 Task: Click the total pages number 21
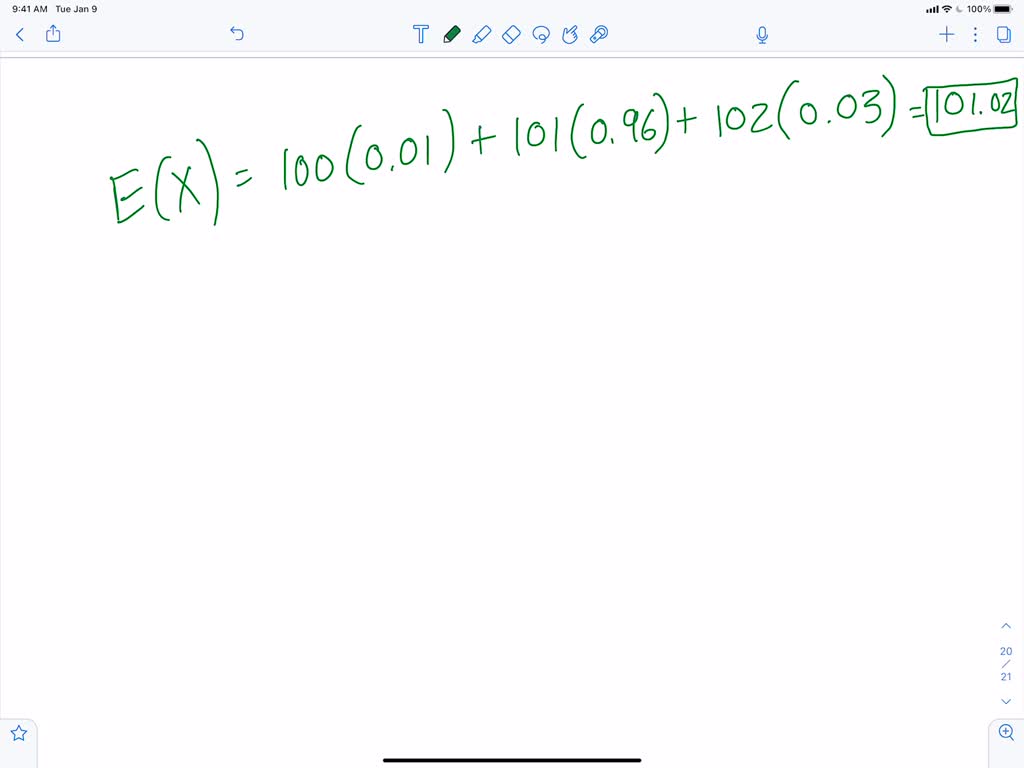pyautogui.click(x=1006, y=677)
